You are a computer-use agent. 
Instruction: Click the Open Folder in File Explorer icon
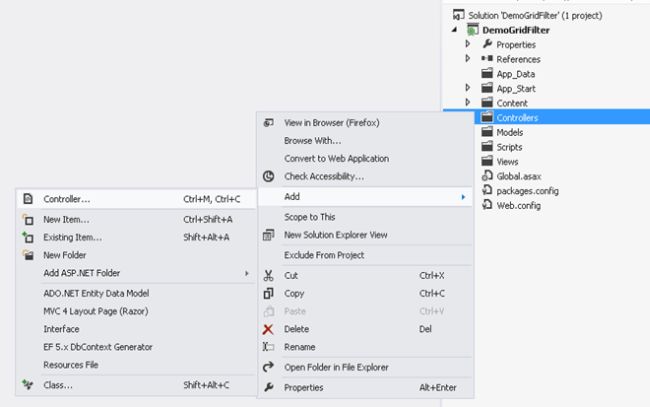(268, 366)
